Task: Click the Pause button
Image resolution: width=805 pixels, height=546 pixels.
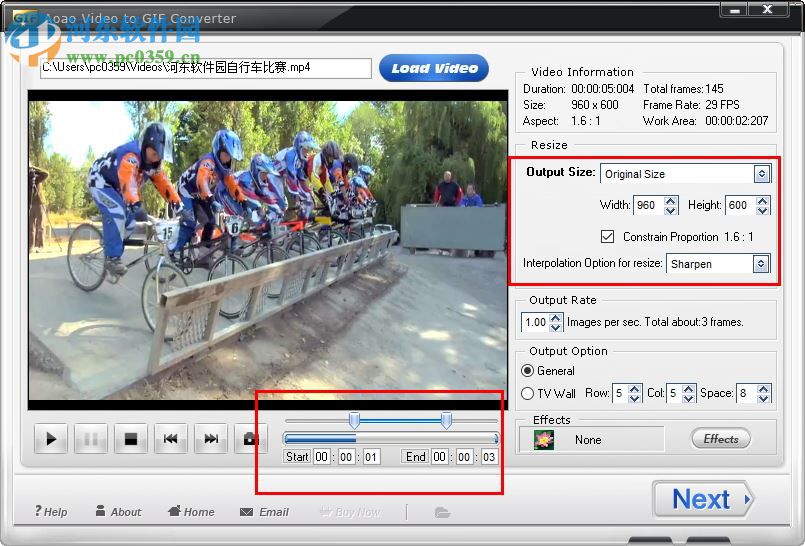Action: click(91, 438)
